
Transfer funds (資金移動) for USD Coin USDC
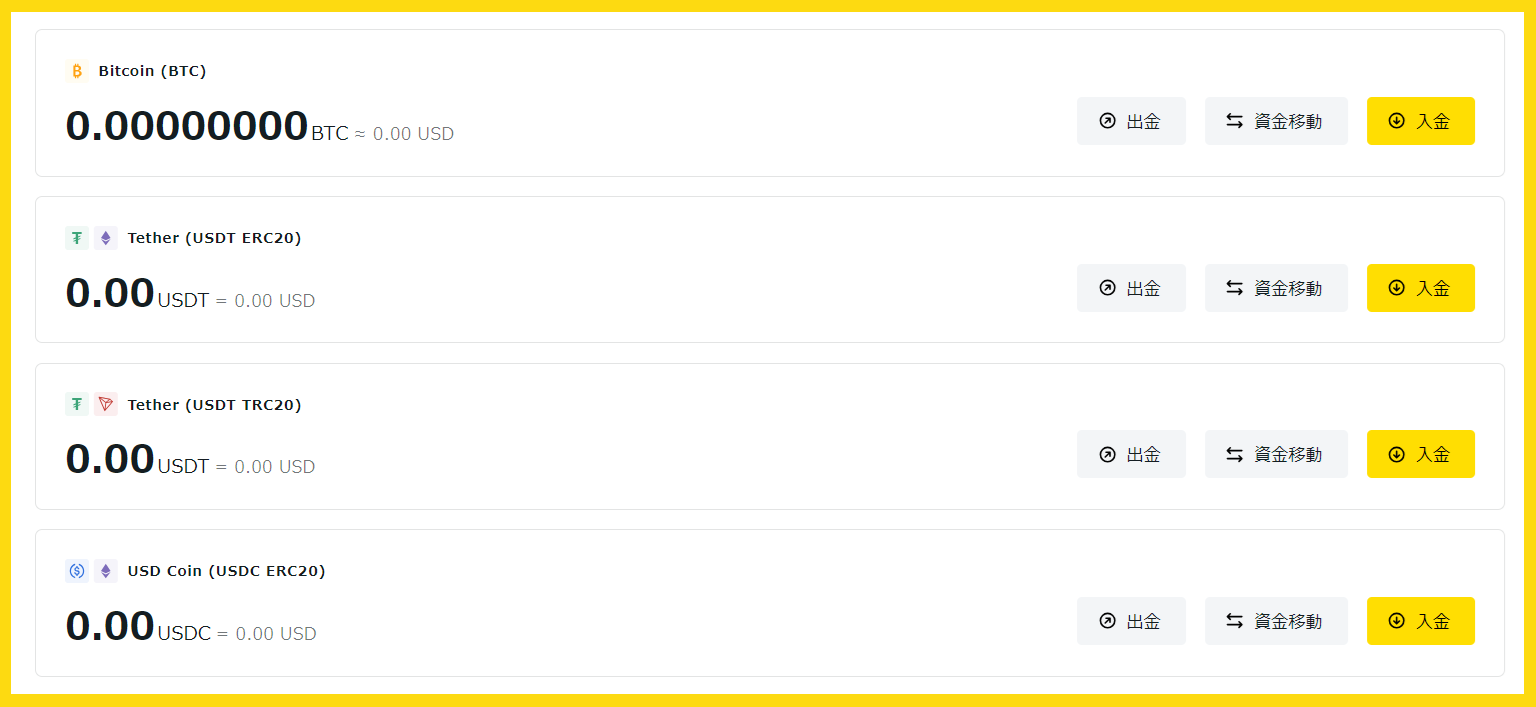(x=1276, y=621)
